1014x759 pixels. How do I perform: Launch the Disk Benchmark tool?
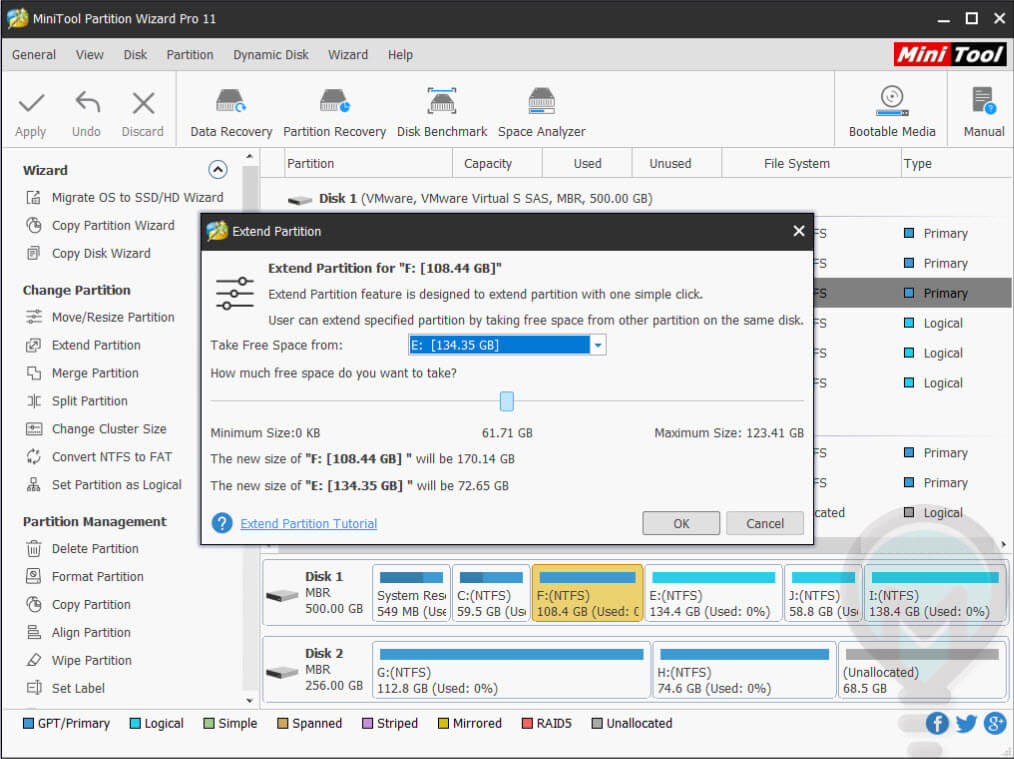click(442, 113)
